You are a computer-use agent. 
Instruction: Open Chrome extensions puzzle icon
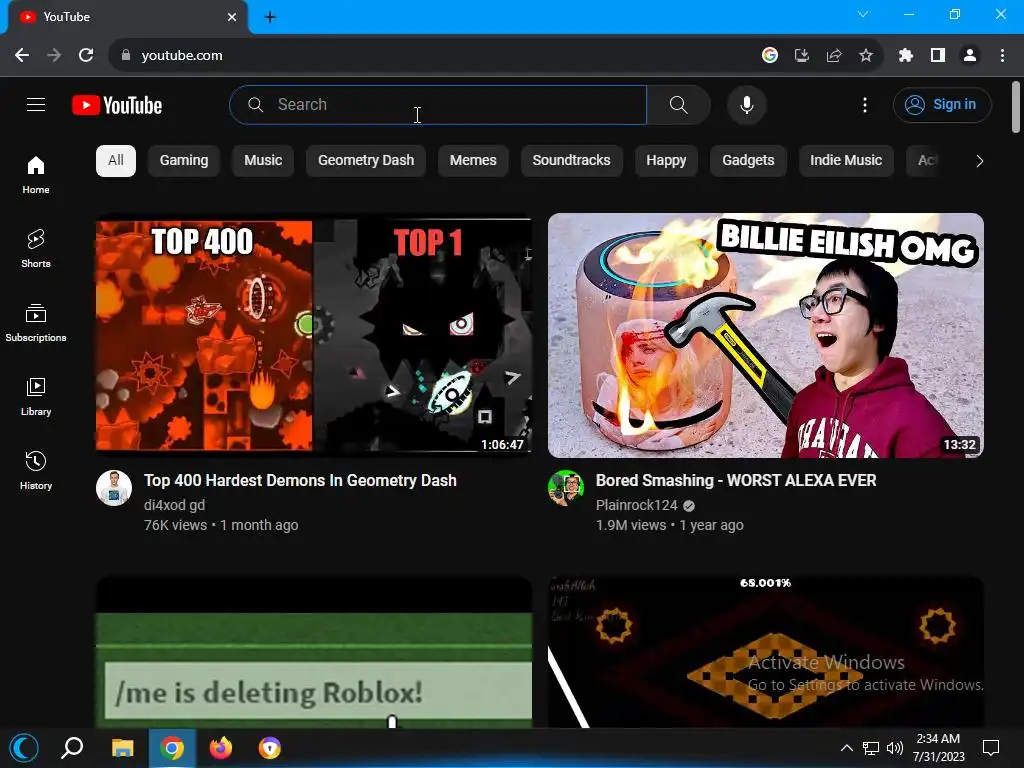[x=906, y=56]
